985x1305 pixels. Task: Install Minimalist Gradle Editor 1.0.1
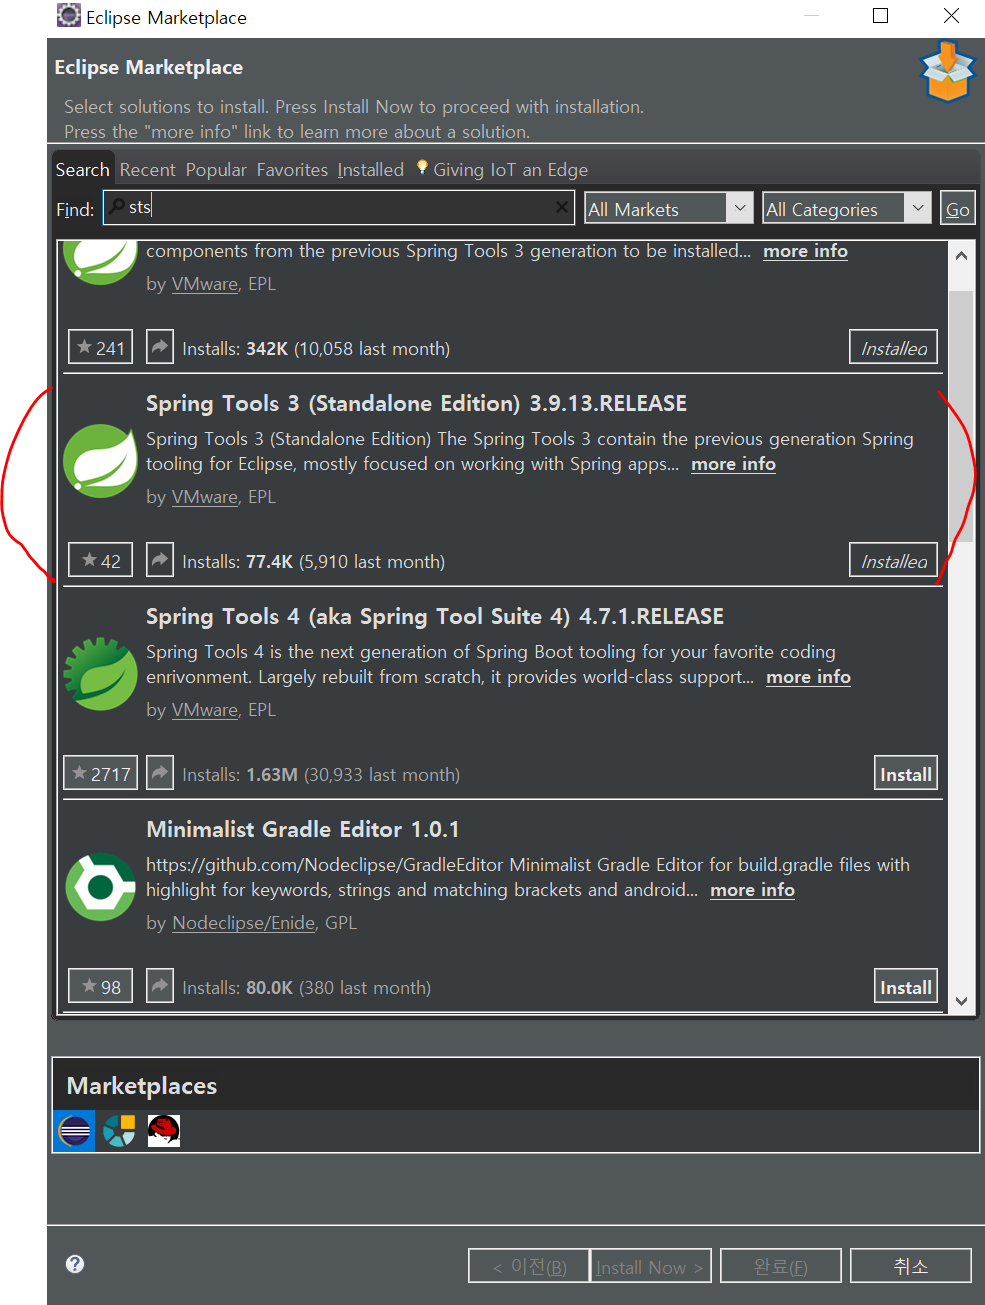point(906,986)
